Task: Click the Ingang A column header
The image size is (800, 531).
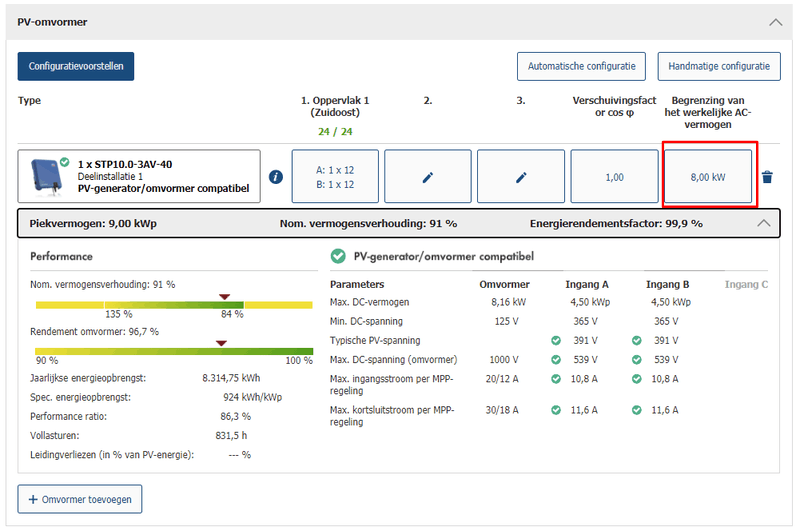Action: [585, 285]
